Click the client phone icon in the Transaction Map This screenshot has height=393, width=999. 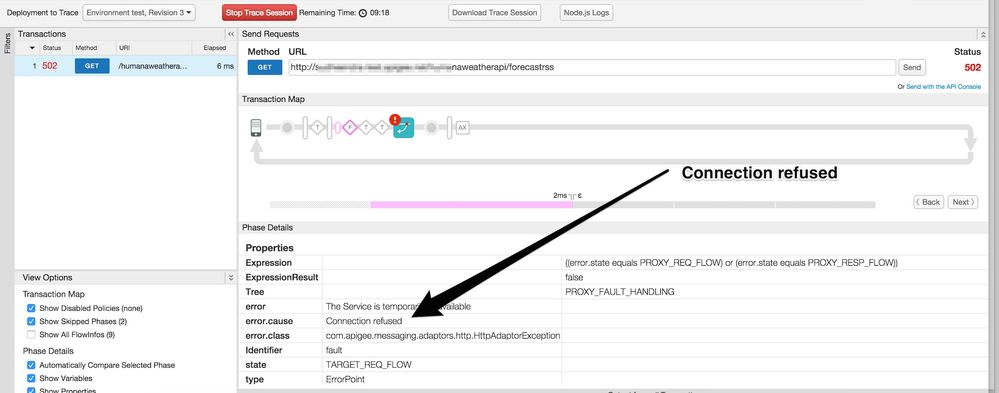coord(256,127)
